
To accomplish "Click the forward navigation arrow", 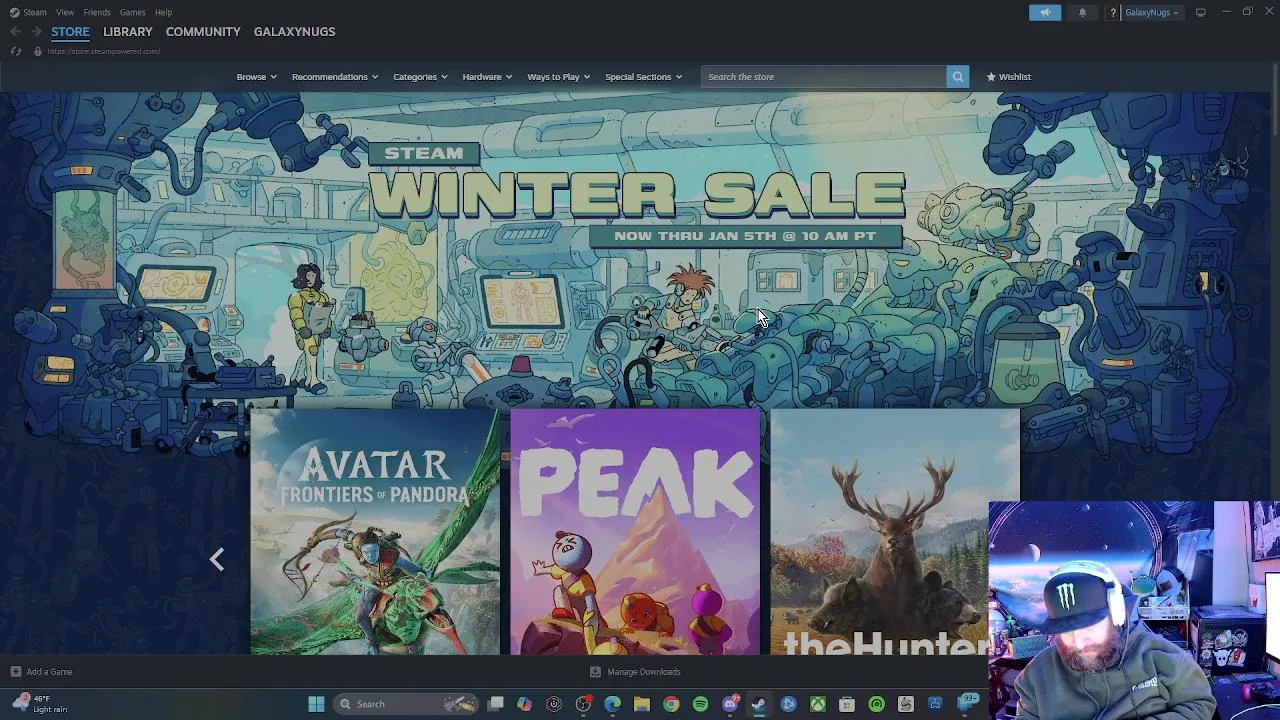I will tap(35, 32).
